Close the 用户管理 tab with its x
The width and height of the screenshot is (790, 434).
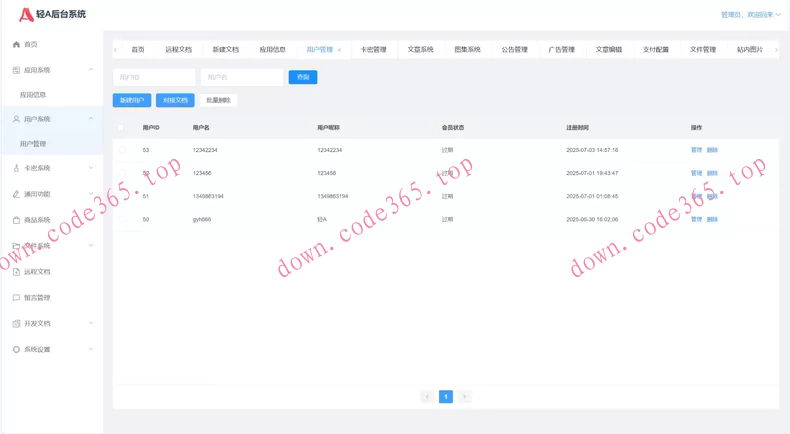(x=339, y=50)
